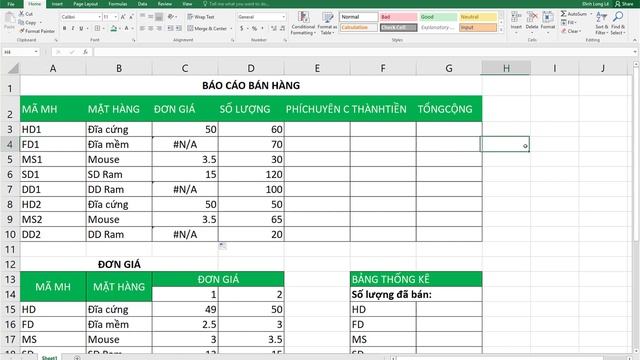Switch to the Insert tab

click(57, 4)
